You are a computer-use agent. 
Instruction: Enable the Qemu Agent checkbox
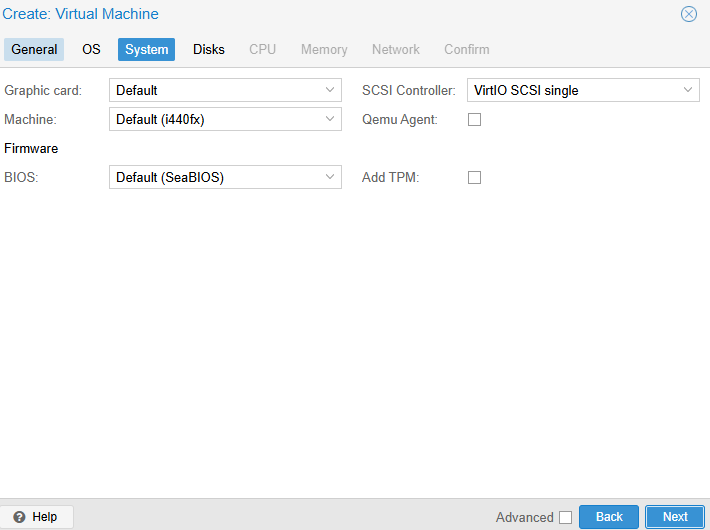point(475,120)
